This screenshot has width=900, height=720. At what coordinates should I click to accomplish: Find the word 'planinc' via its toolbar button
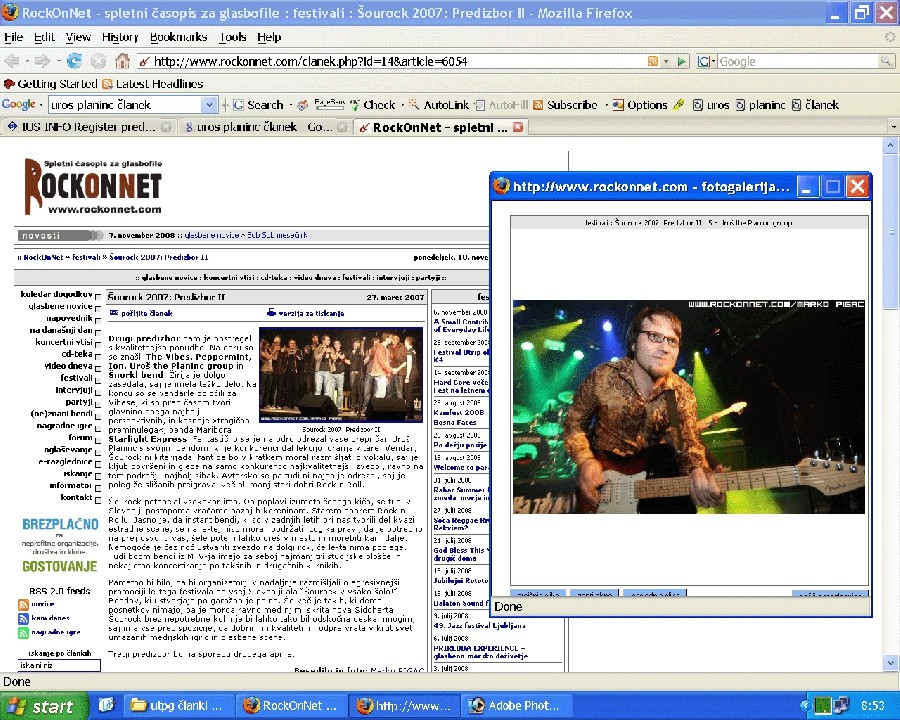click(x=761, y=105)
